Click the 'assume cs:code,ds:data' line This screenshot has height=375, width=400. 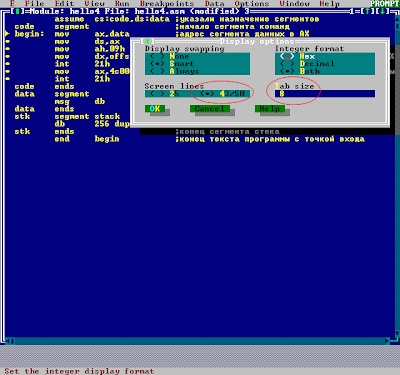[x=187, y=19]
